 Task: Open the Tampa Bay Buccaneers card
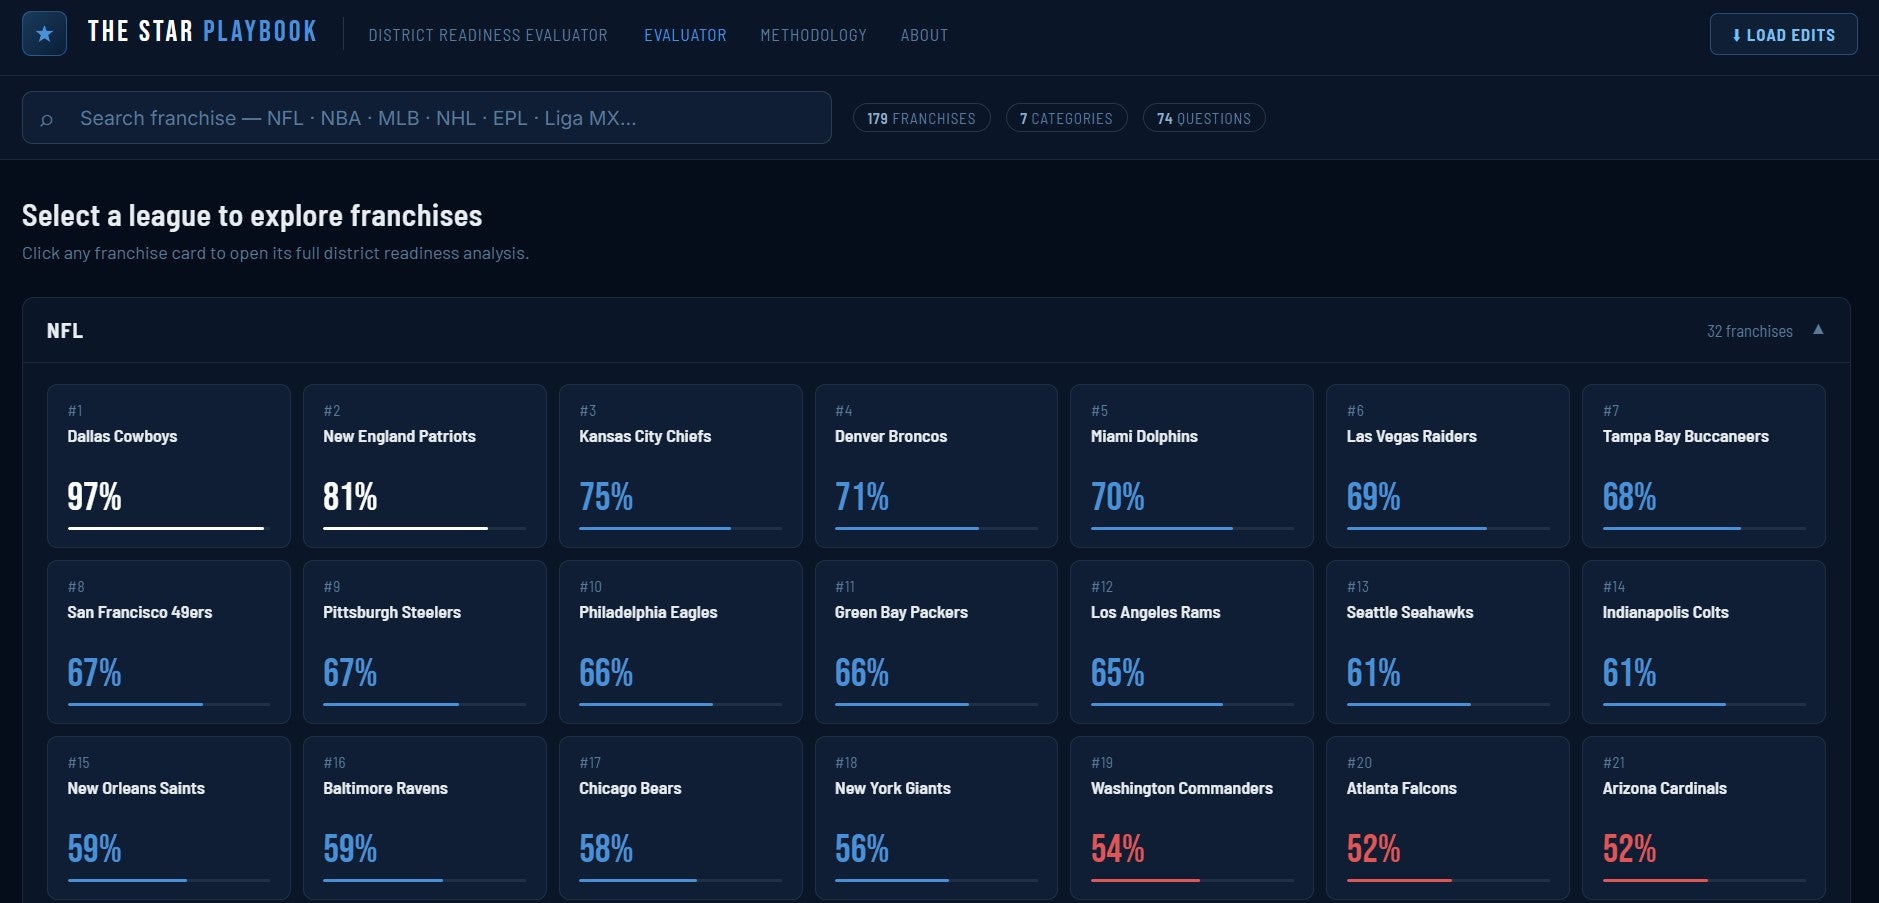(1704, 466)
